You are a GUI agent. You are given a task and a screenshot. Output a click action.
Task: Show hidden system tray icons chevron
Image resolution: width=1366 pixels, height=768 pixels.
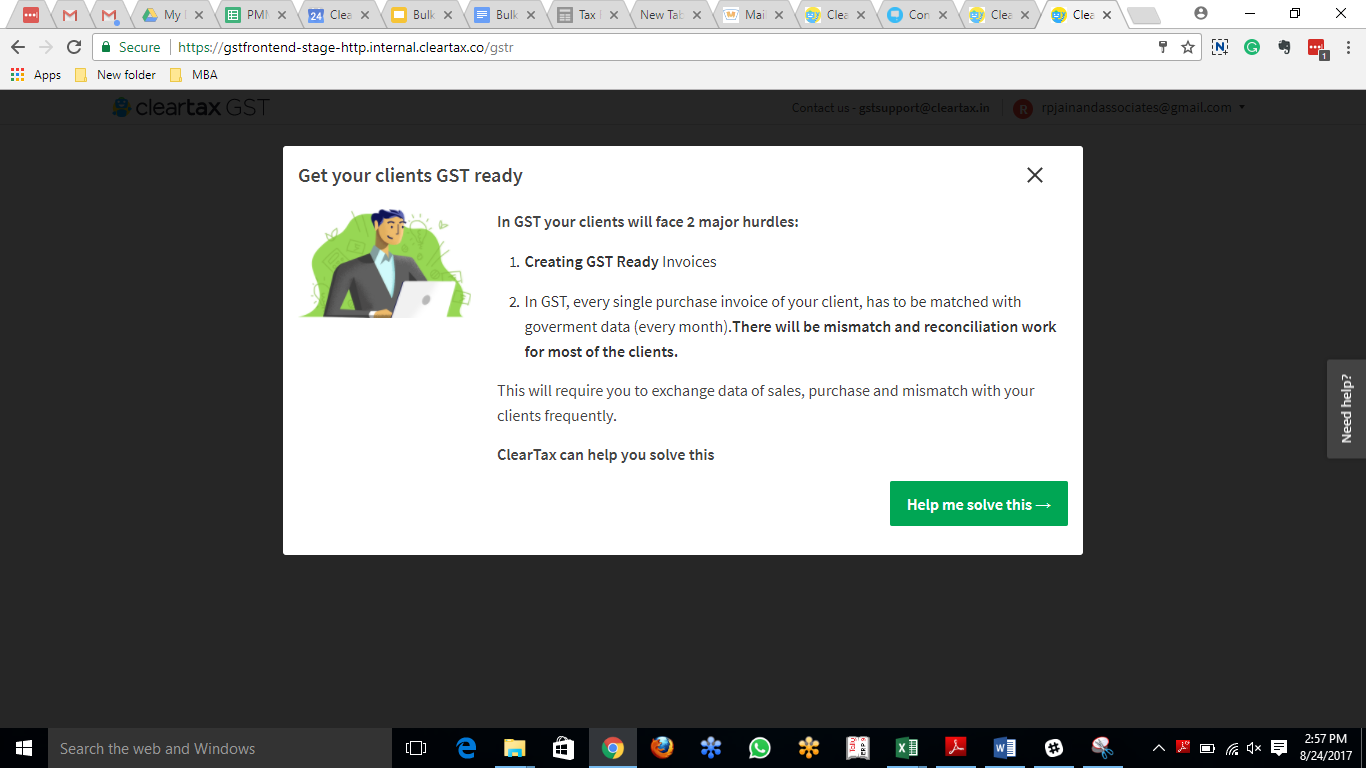click(x=1159, y=748)
